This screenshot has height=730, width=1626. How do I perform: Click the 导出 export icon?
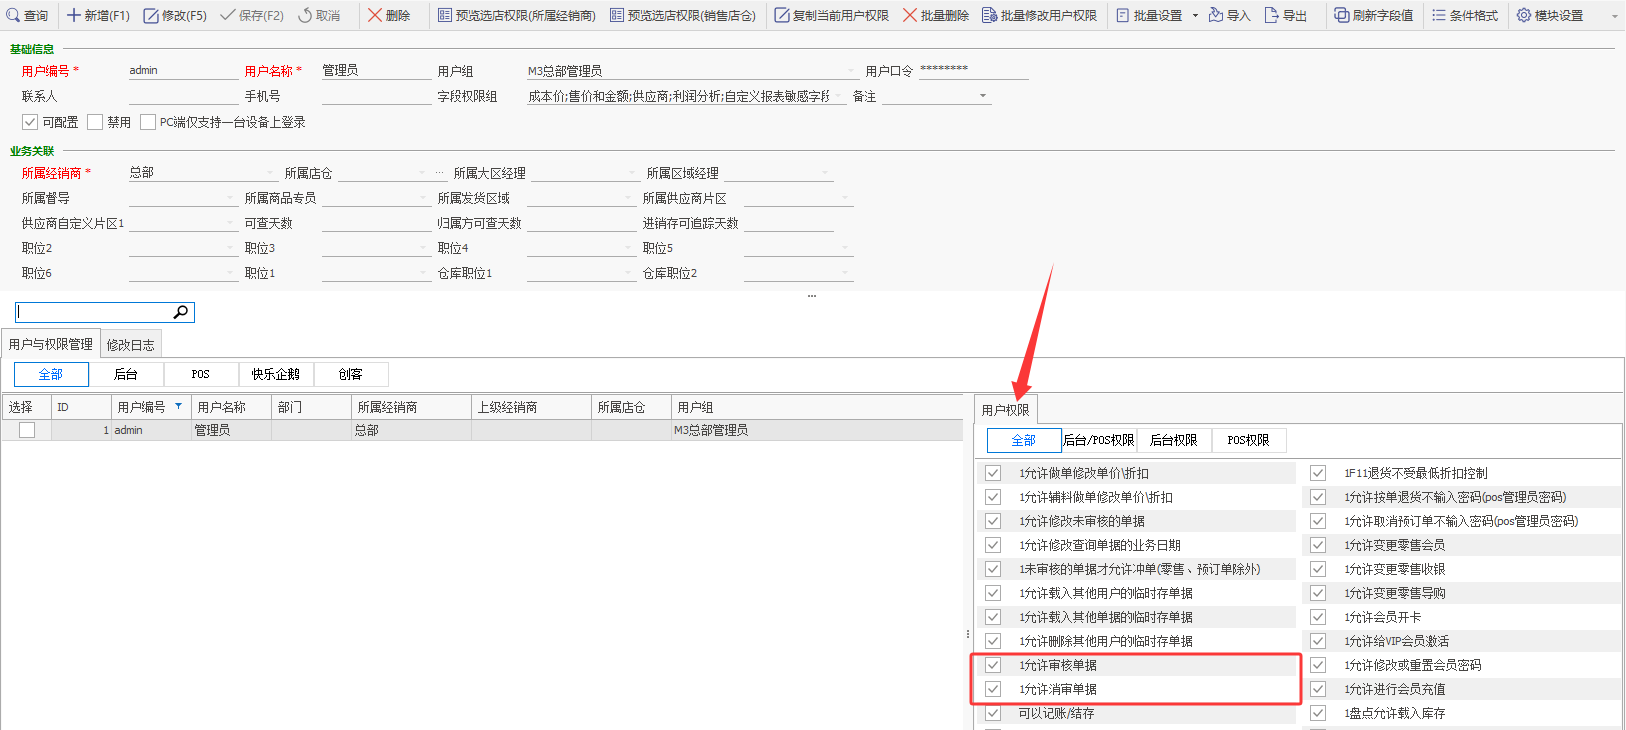(1272, 15)
